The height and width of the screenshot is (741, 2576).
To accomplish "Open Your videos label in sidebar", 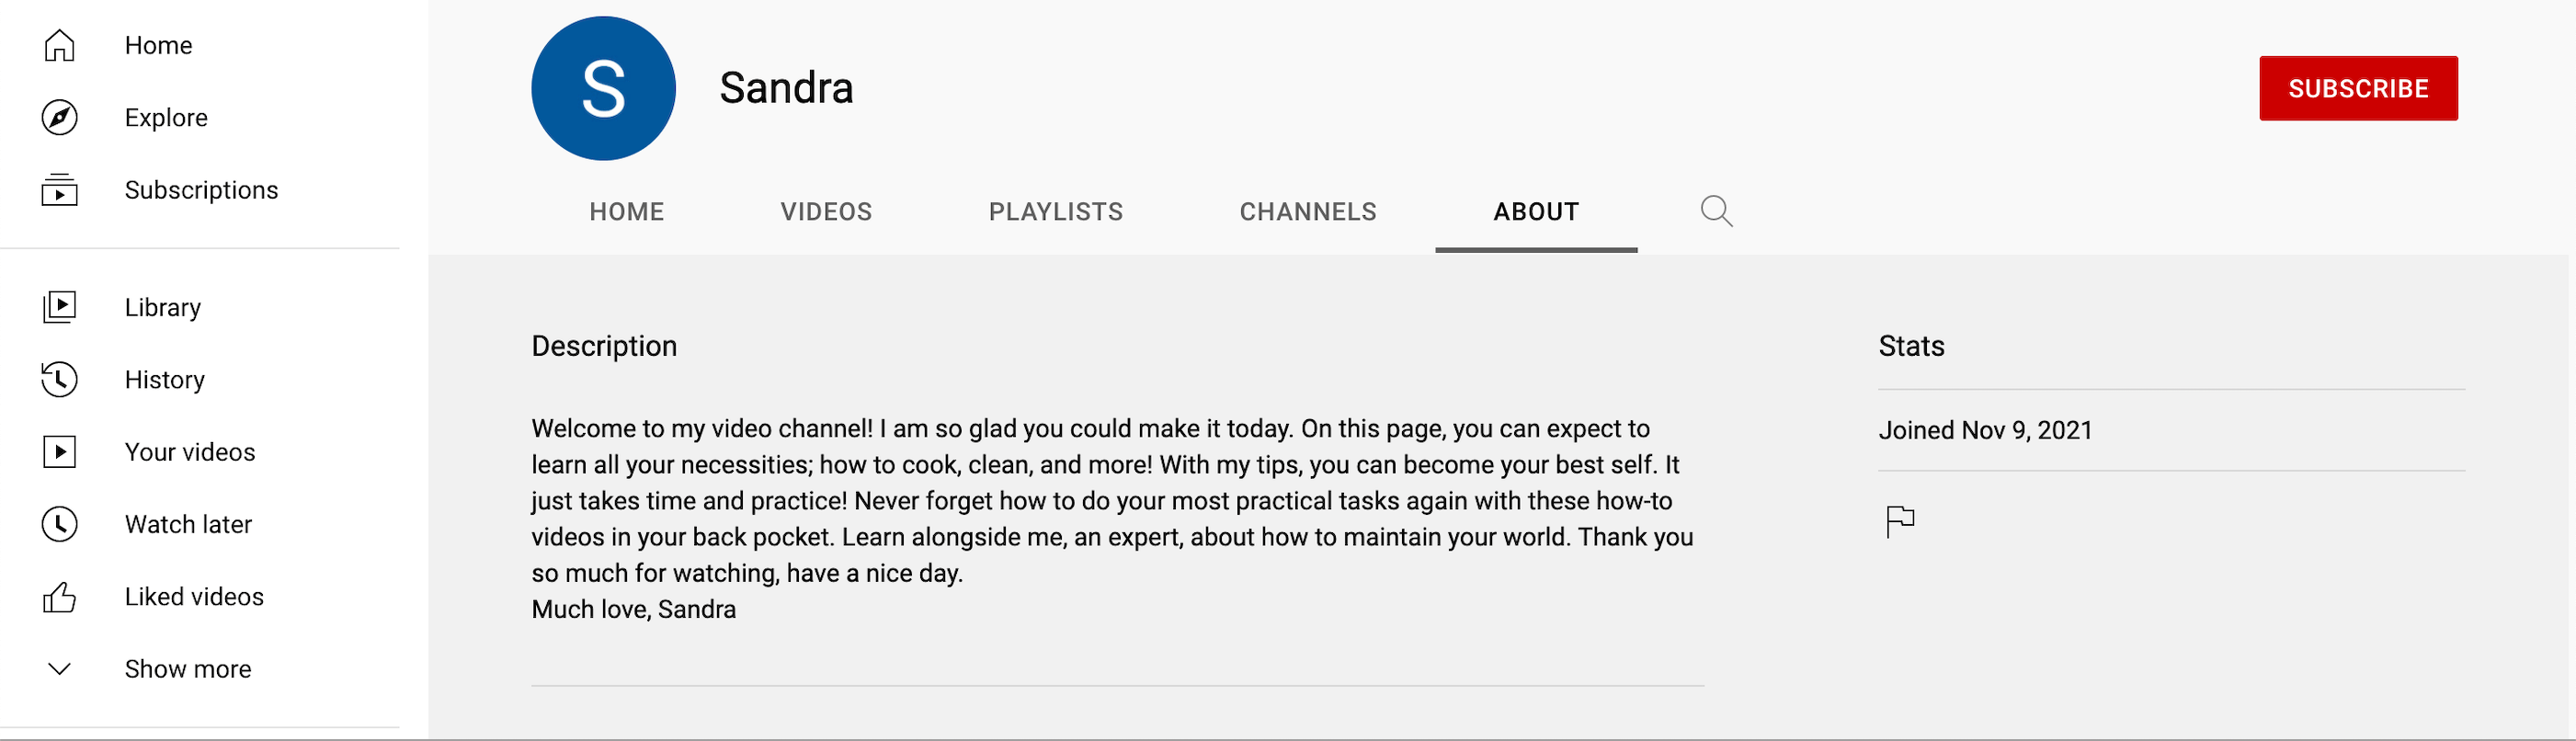I will [x=190, y=452].
